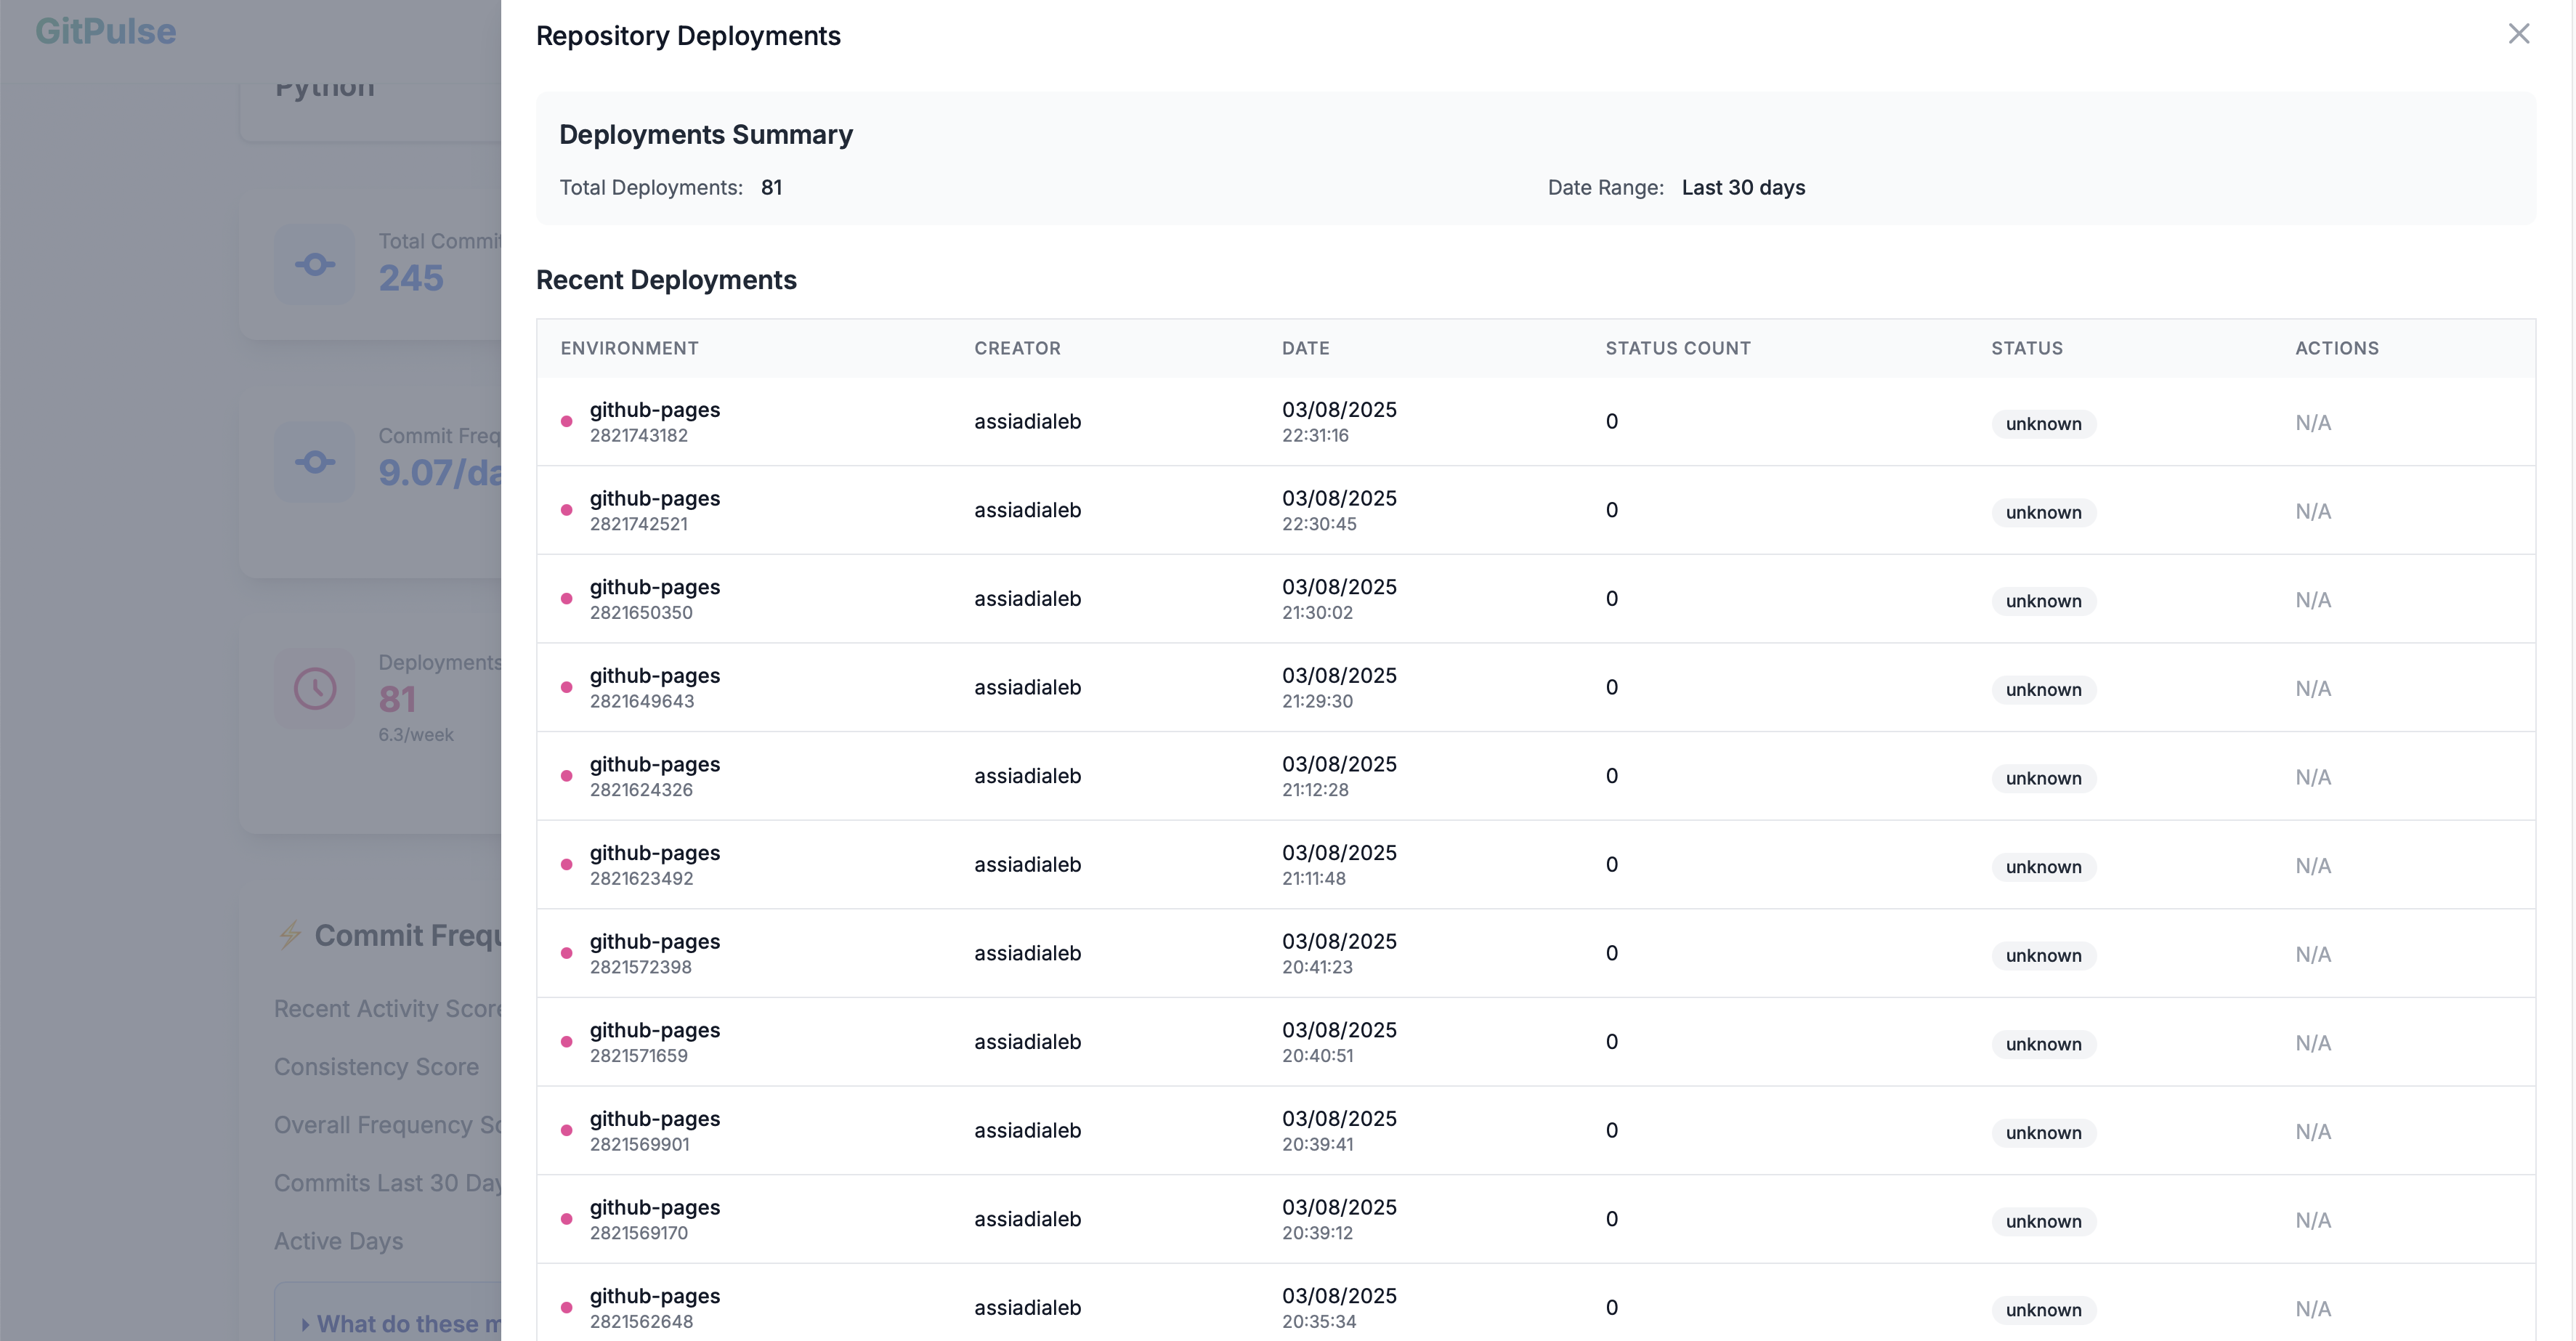Viewport: 2576px width, 1341px height.
Task: Click the 'Last 30 days' date range value
Action: (1743, 188)
